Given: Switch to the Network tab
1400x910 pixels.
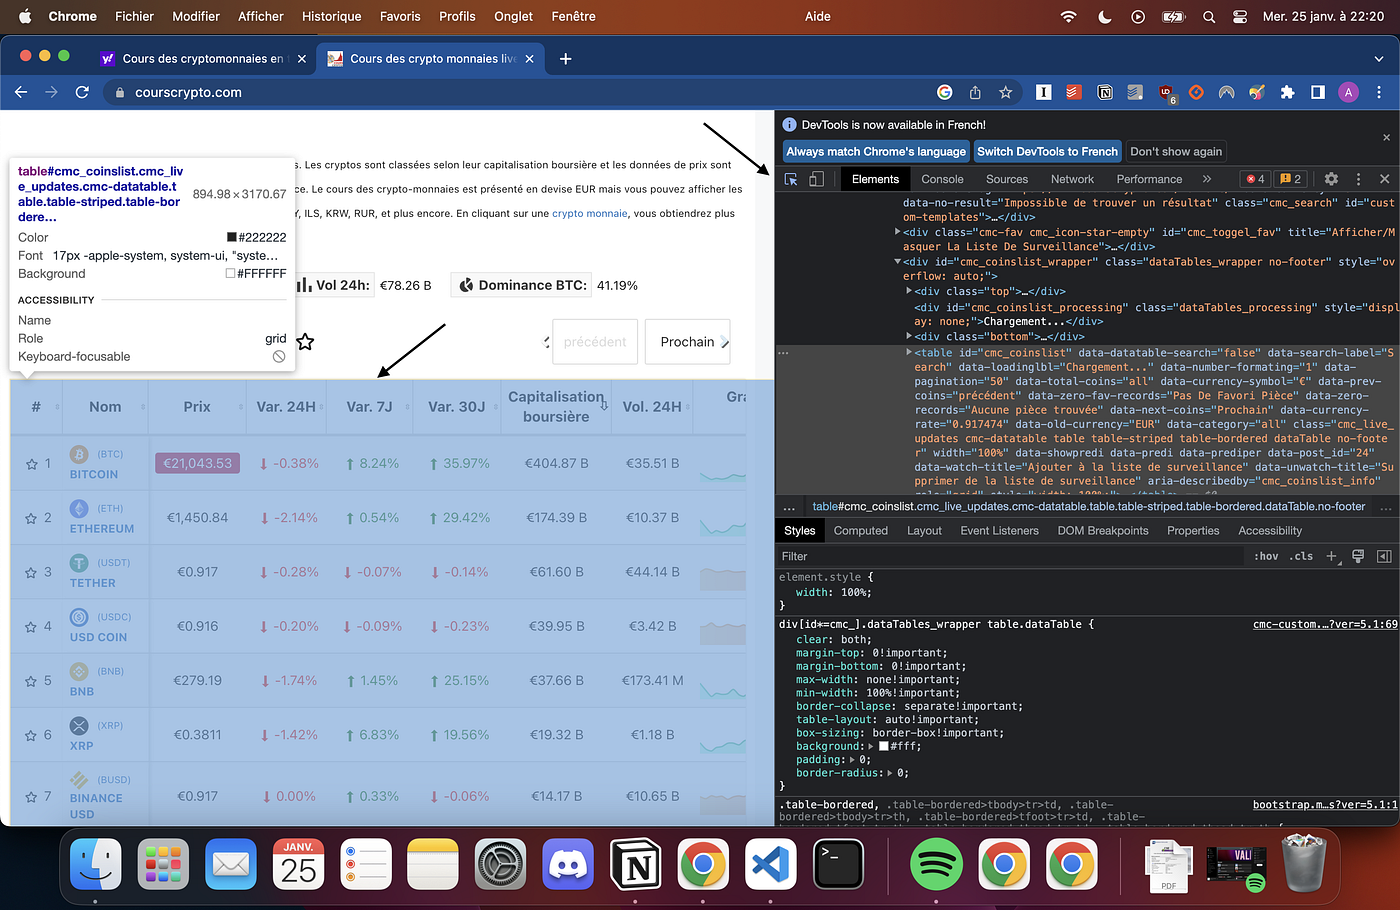Looking at the screenshot, I should coord(1072,179).
